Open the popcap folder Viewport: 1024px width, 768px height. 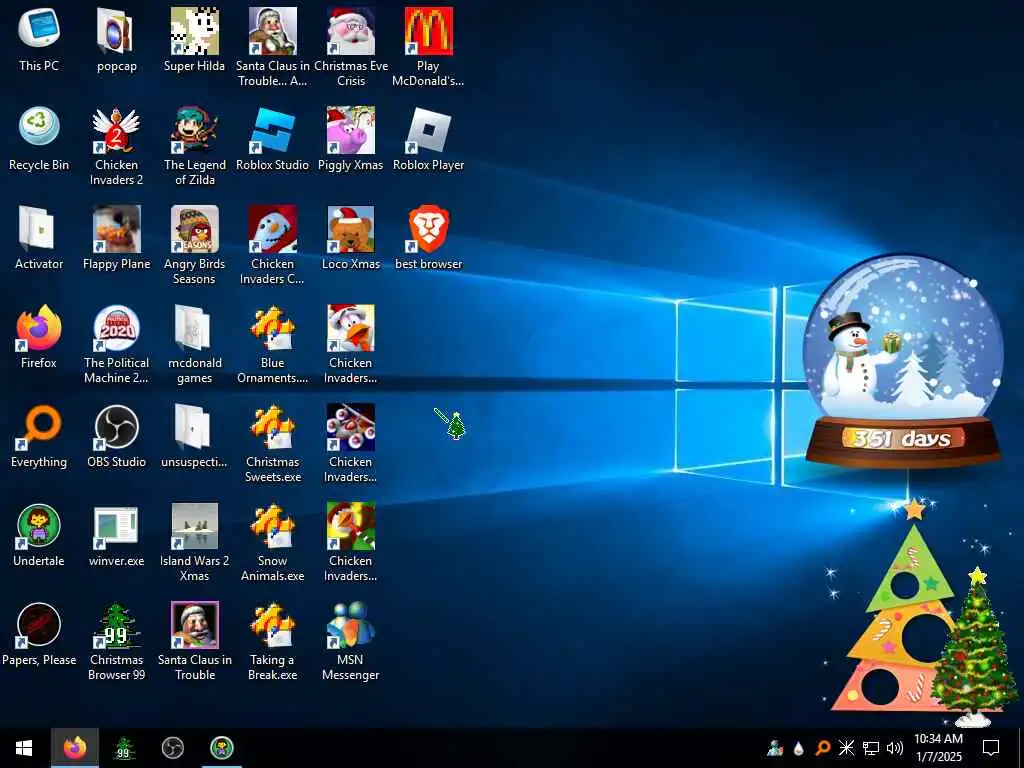(116, 39)
